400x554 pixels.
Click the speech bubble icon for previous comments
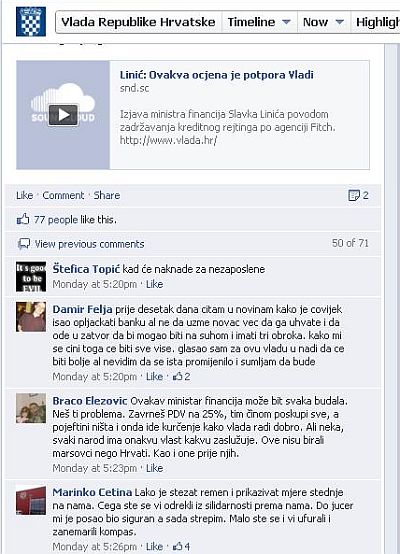click(24, 244)
